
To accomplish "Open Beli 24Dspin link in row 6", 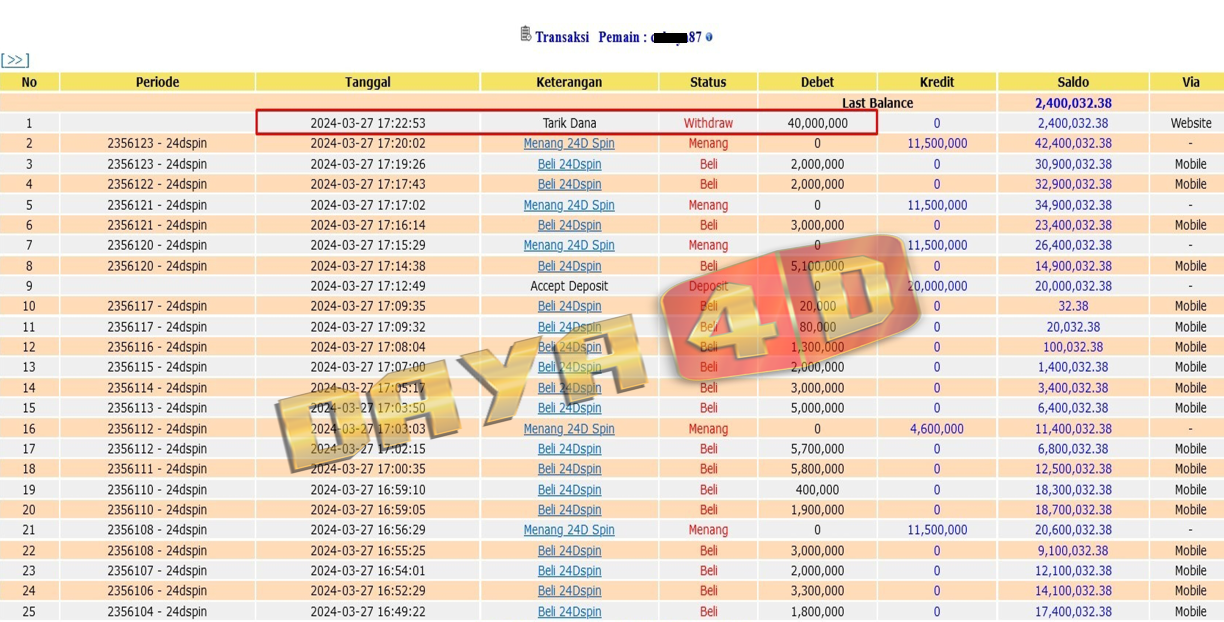I will pos(569,225).
